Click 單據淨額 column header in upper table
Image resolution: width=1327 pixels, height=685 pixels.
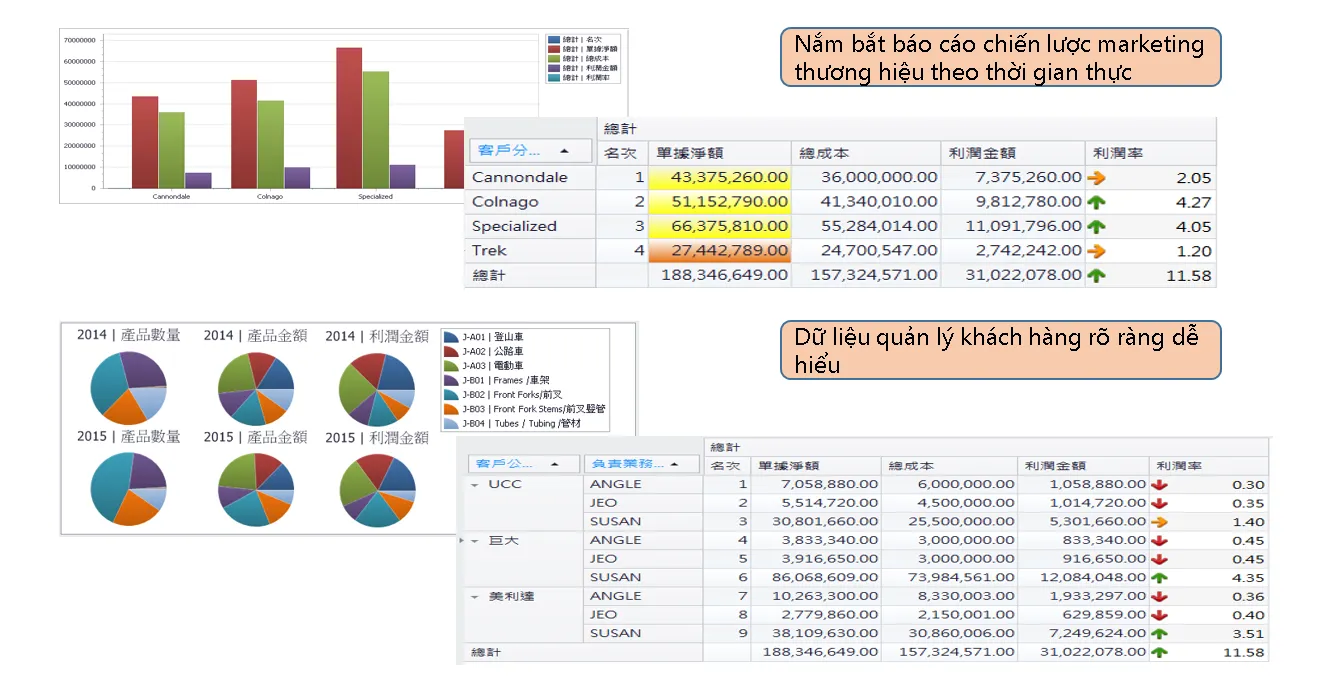point(719,153)
